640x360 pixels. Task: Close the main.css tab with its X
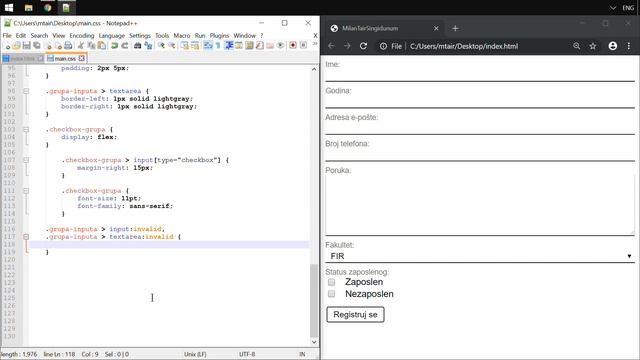coord(82,58)
